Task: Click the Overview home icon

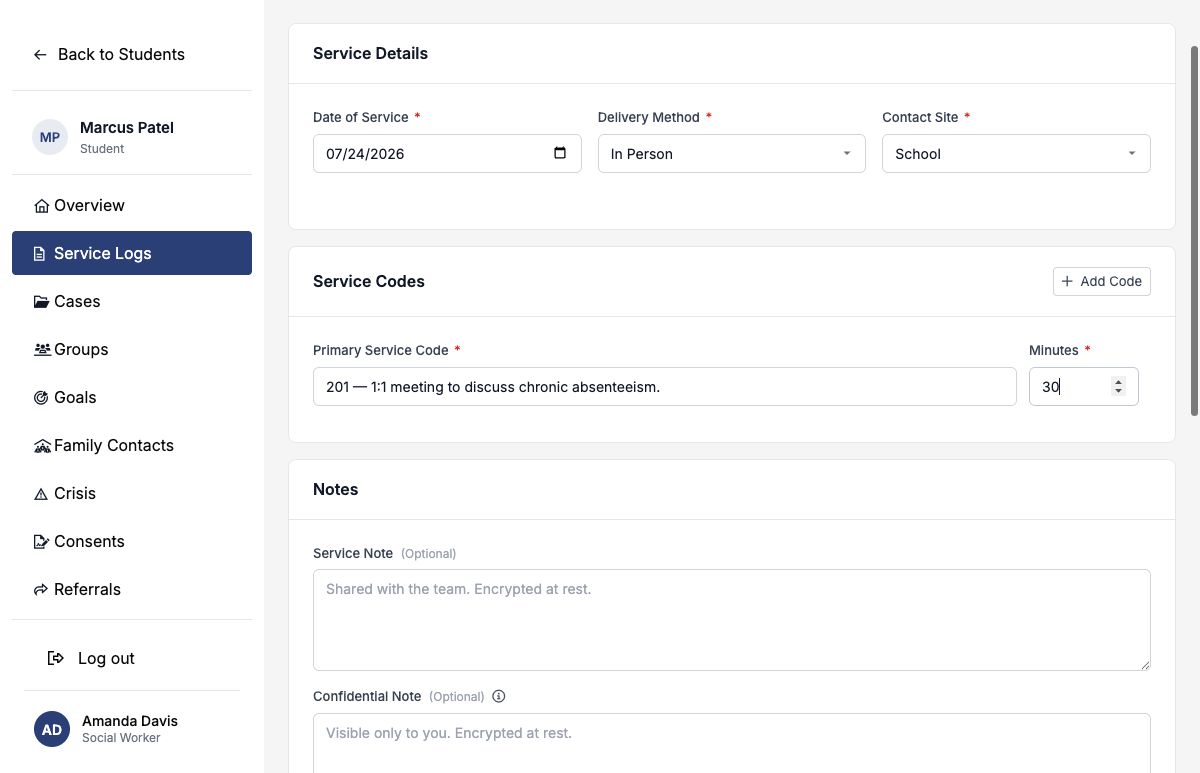Action: [x=41, y=206]
